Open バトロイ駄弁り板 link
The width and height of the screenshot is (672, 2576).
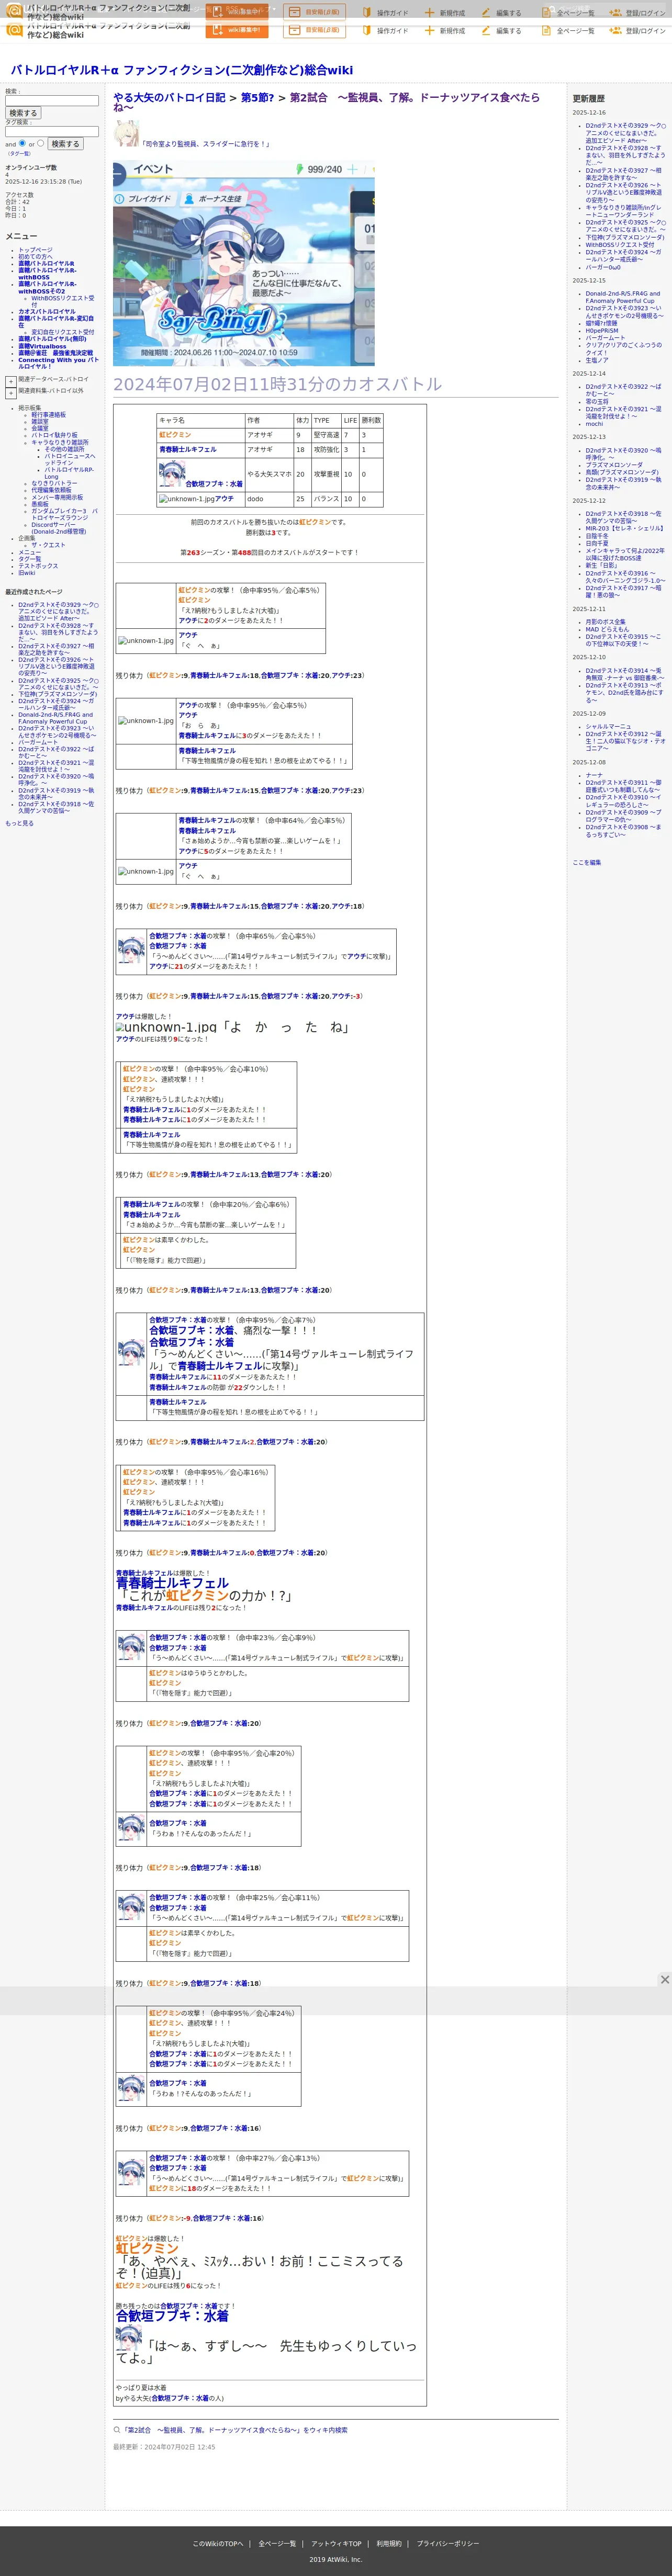[x=54, y=436]
